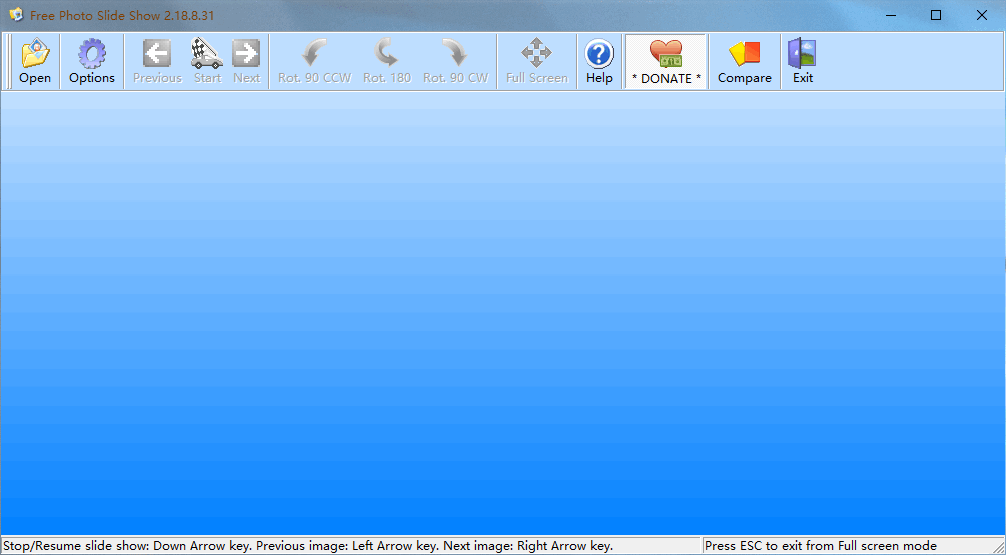This screenshot has height=555, width=1006.
Task: Advance to the Next image
Action: coord(246,61)
